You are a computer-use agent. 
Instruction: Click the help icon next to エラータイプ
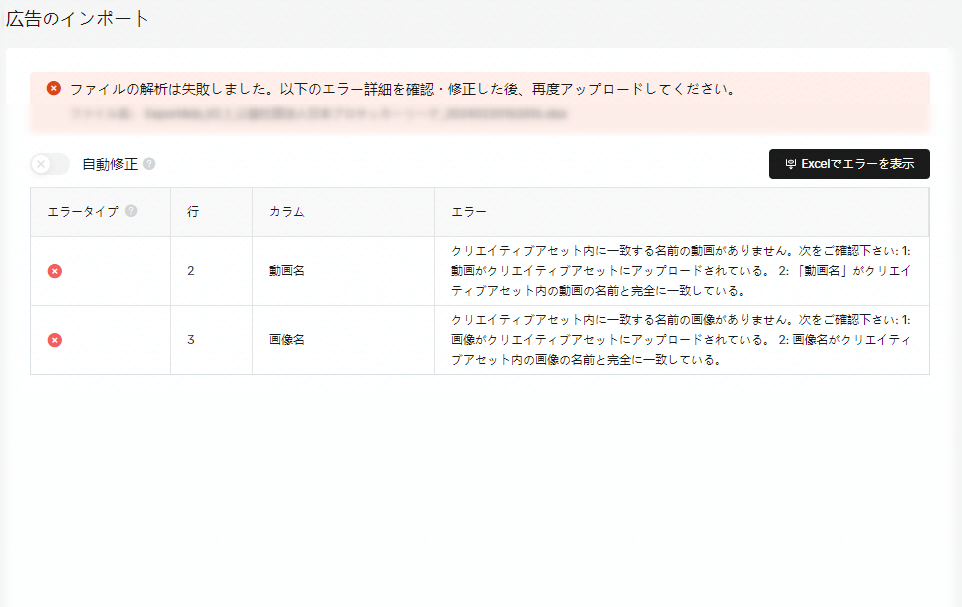[131, 211]
